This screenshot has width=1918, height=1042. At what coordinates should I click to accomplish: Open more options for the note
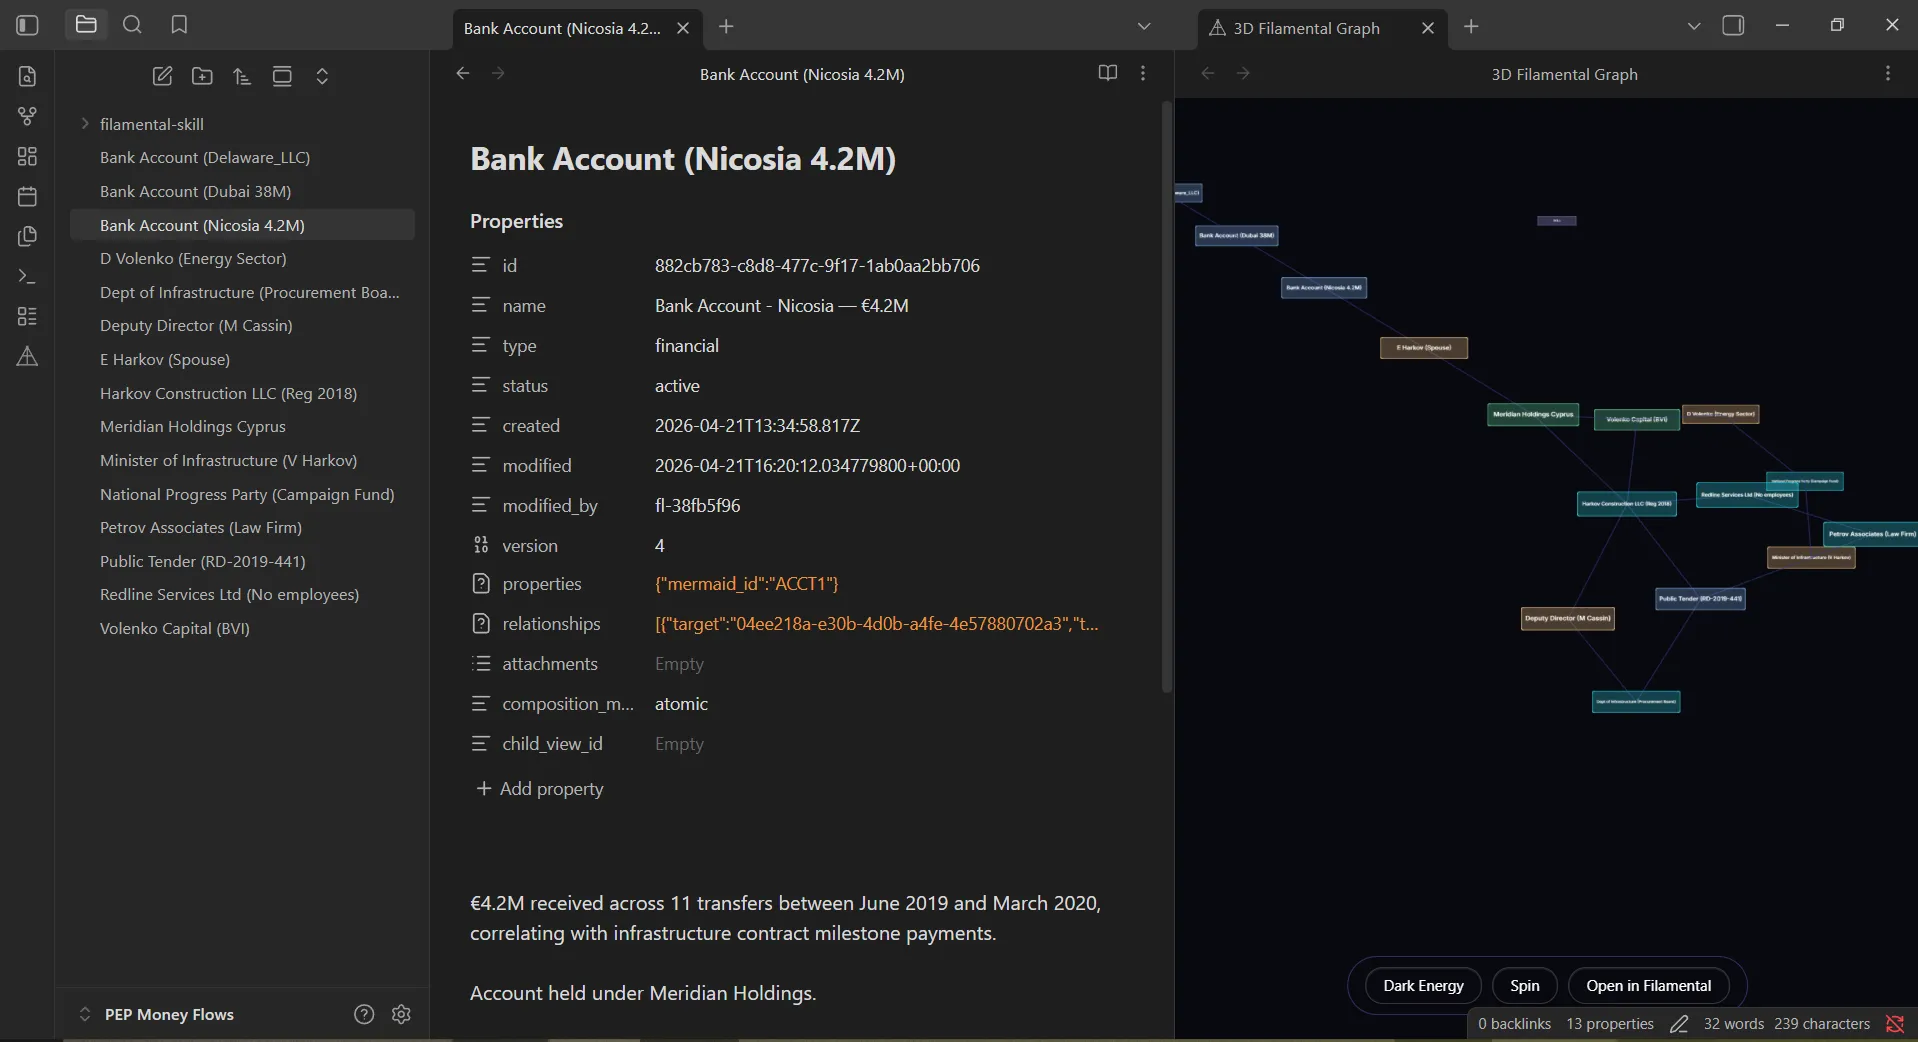[x=1143, y=73]
